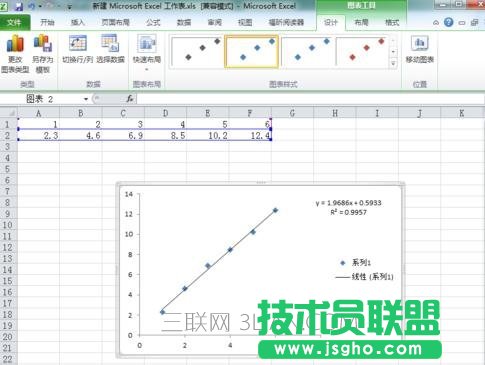Select the trendline equation y = 1.9686x + 0.5933
Image resolution: width=485 pixels, height=365 pixels.
(x=349, y=203)
